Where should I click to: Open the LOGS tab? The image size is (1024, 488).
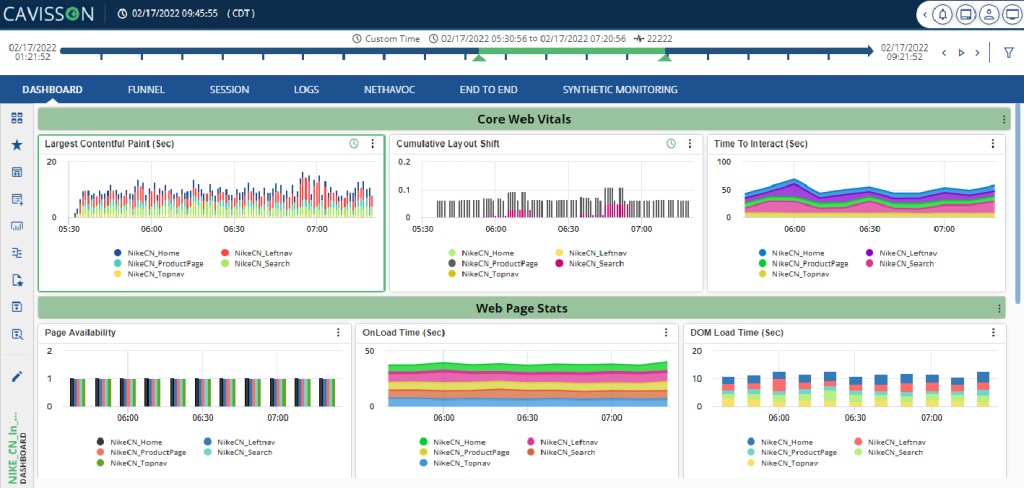pyautogui.click(x=306, y=89)
